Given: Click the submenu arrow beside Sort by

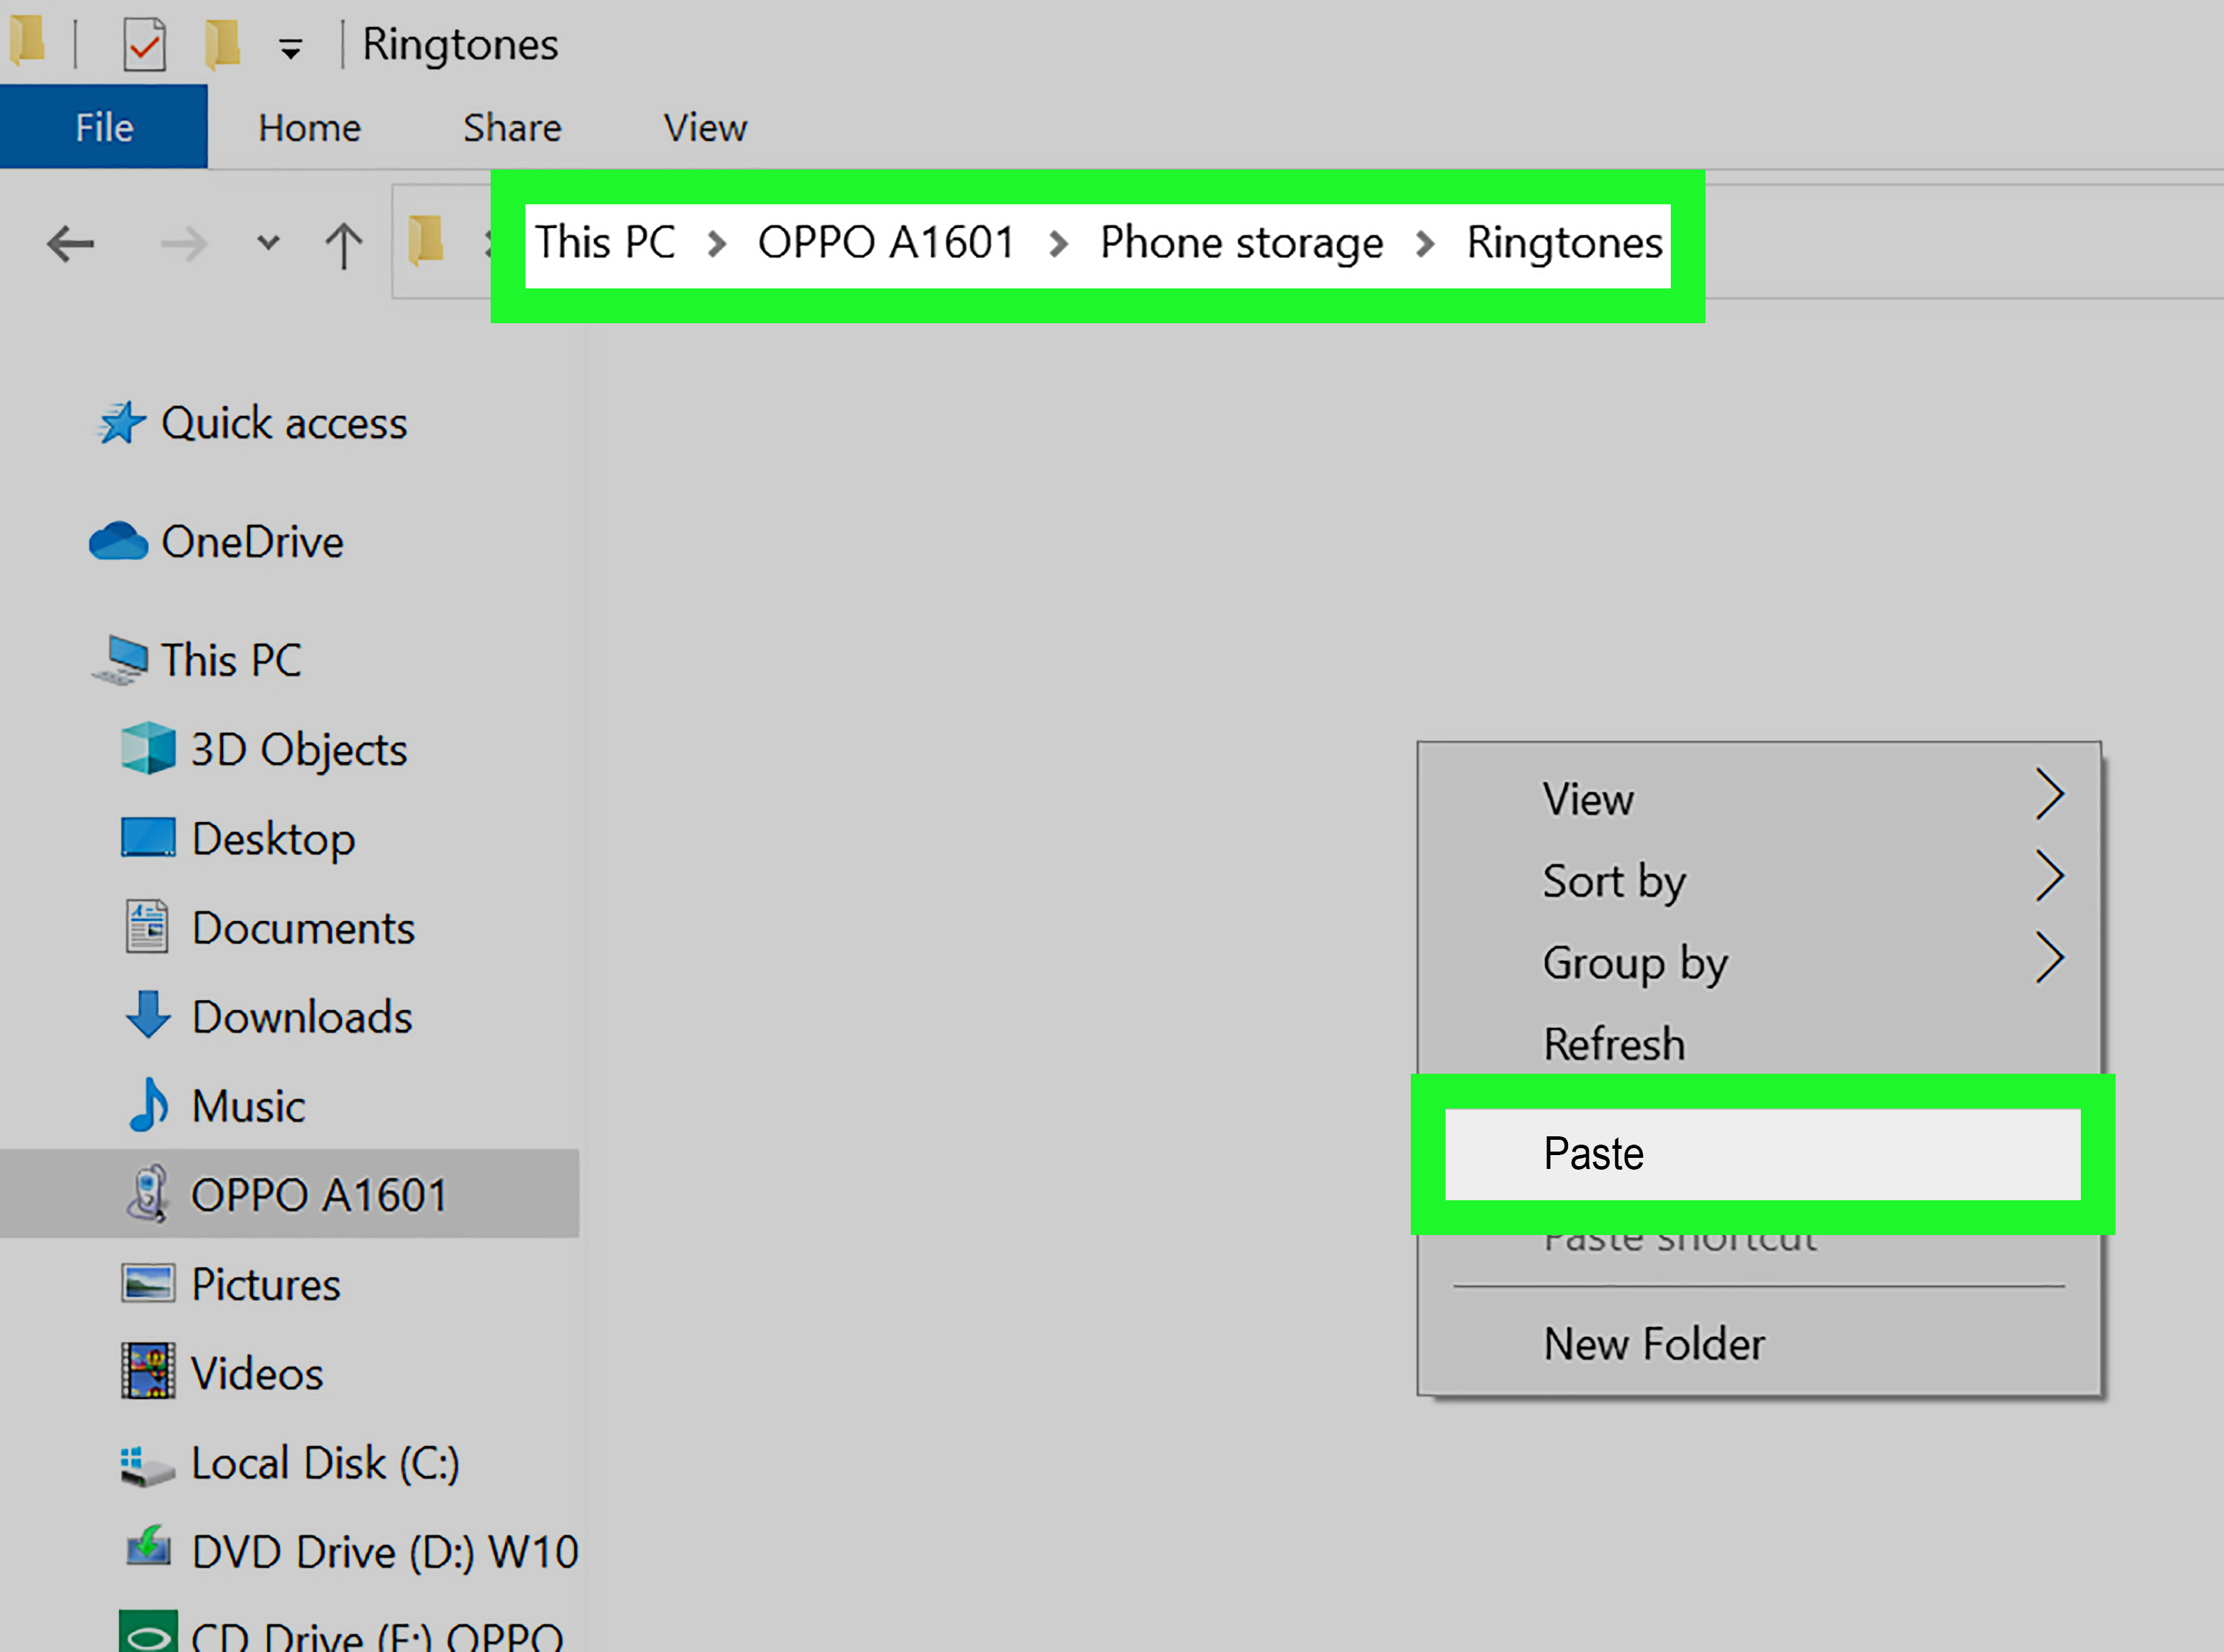Looking at the screenshot, I should 2050,877.
